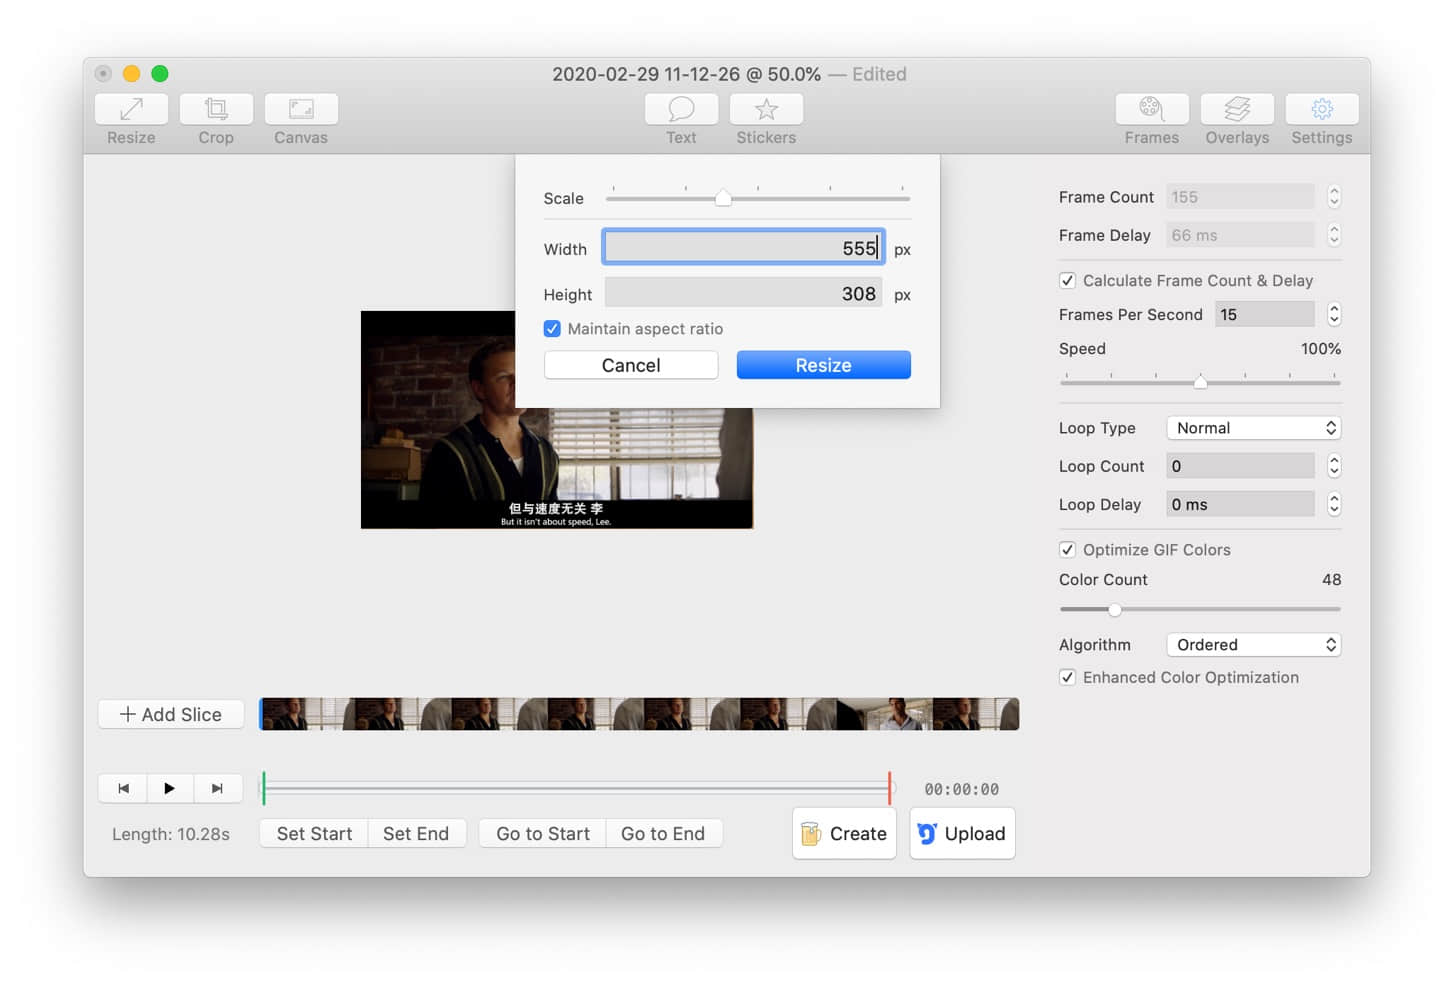Disable Enhanced Color Optimization
The width and height of the screenshot is (1454, 986).
pyautogui.click(x=1067, y=678)
